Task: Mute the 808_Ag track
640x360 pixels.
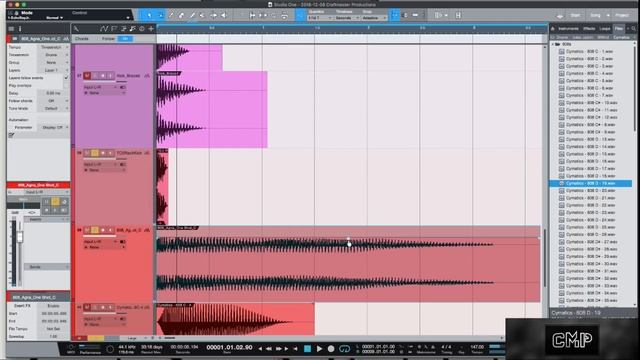Action: point(87,230)
